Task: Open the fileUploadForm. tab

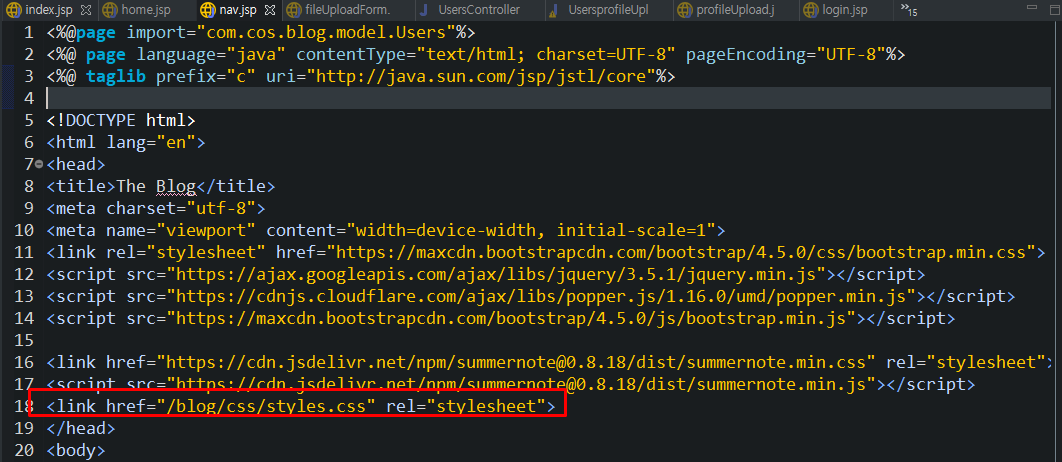Action: (339, 10)
